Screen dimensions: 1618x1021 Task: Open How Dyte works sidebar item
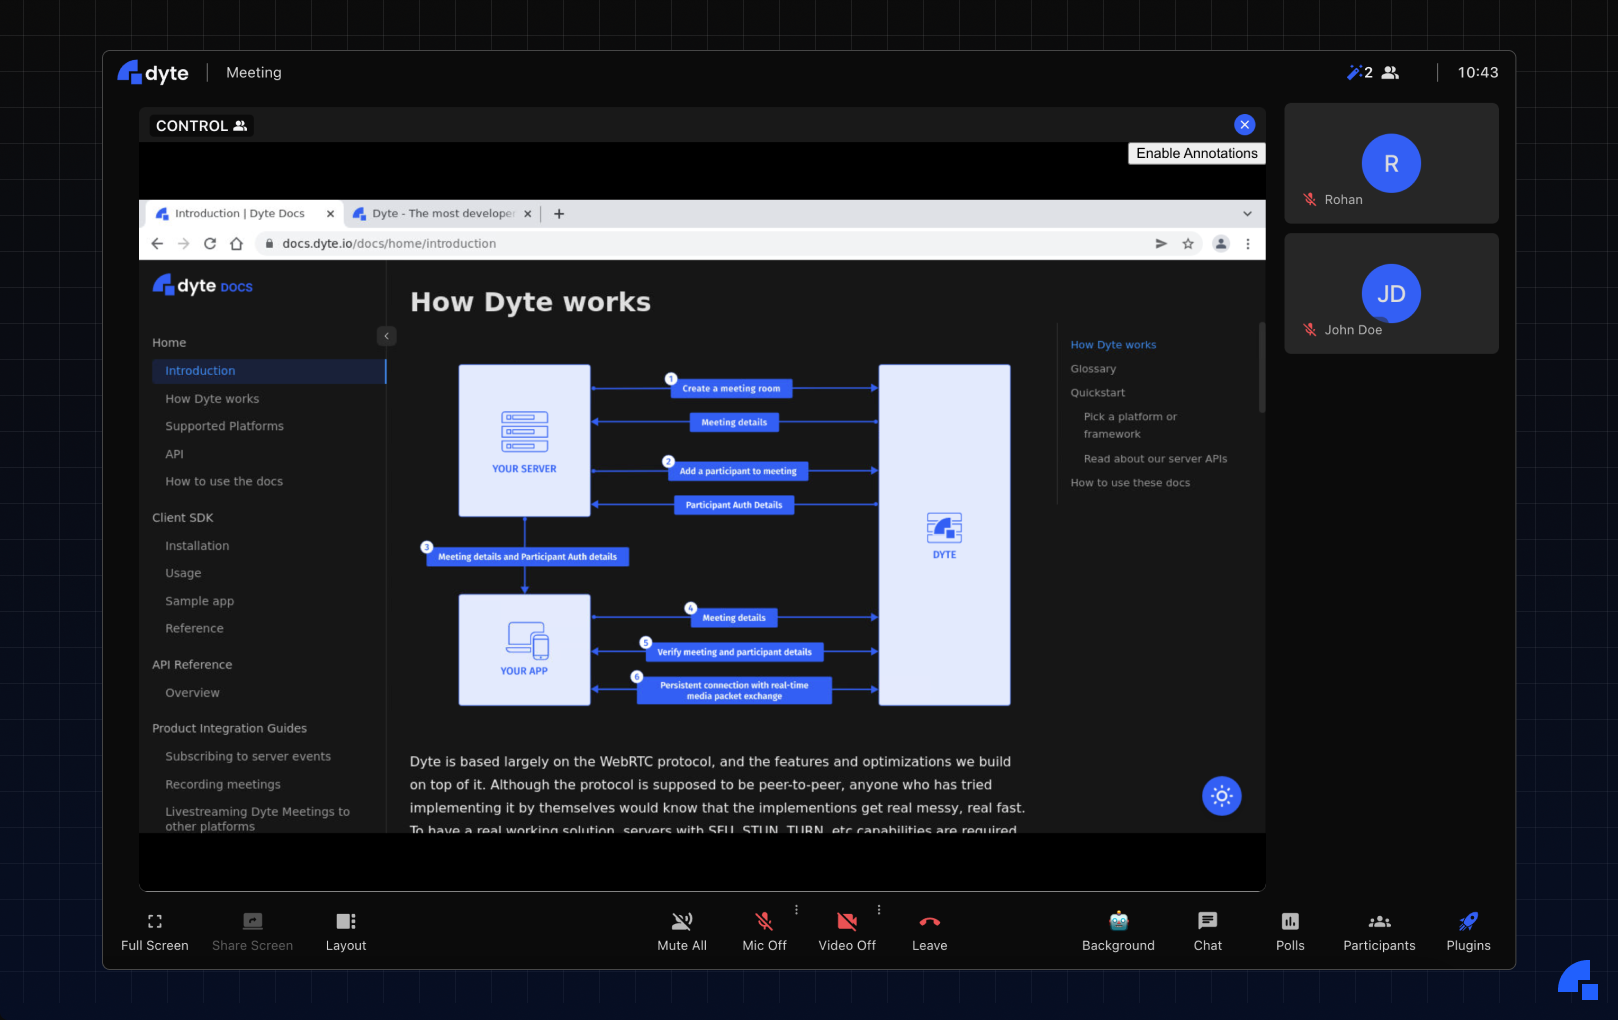point(212,399)
